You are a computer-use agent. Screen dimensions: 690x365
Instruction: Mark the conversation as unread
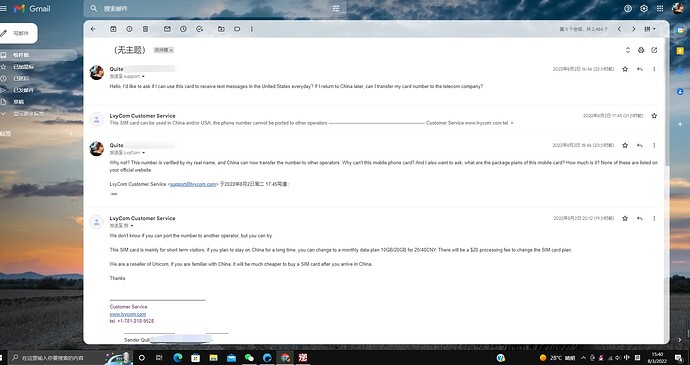point(167,29)
